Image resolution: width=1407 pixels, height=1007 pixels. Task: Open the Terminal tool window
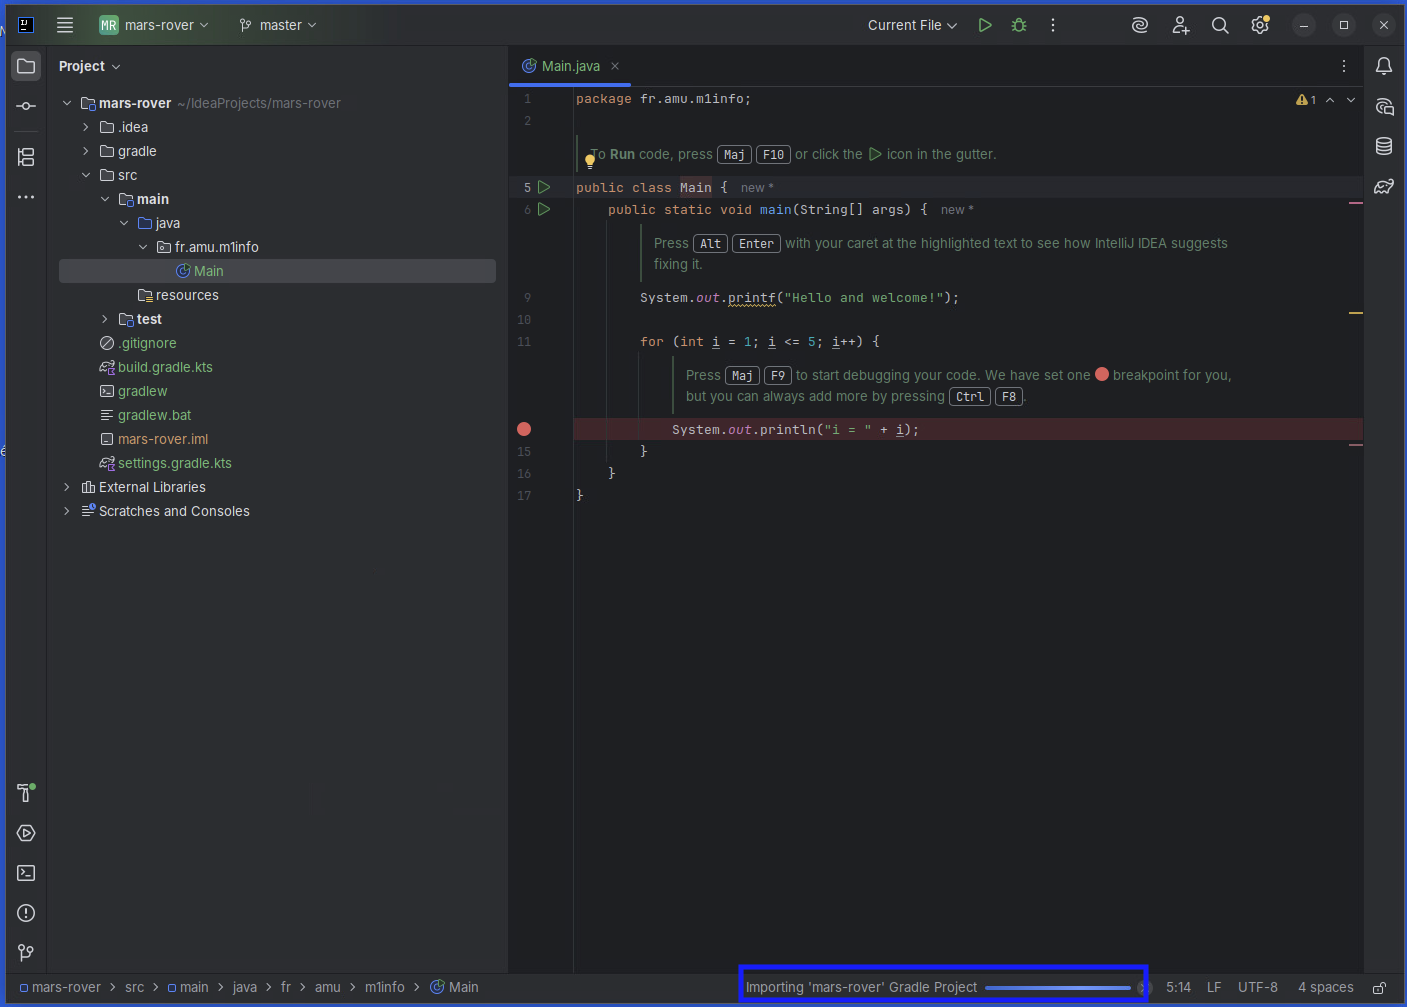(x=26, y=873)
